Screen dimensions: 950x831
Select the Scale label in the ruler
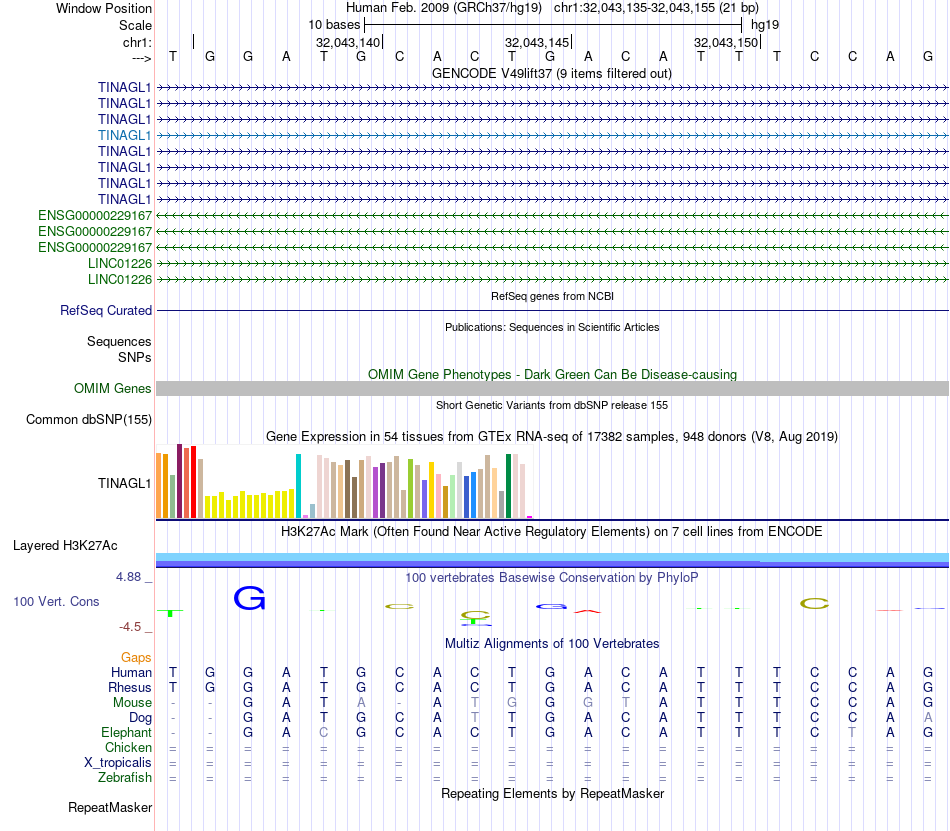(135, 25)
